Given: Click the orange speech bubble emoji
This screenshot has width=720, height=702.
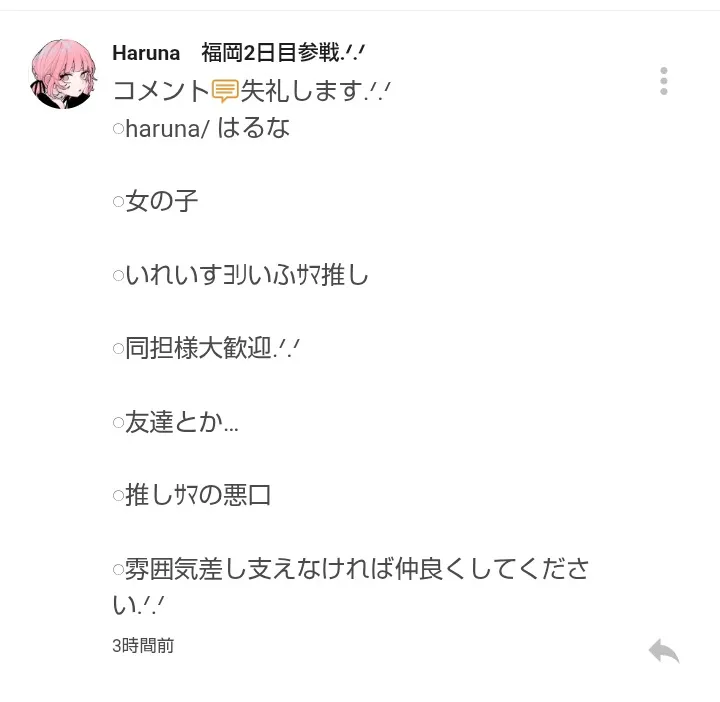Looking at the screenshot, I should coord(225,90).
